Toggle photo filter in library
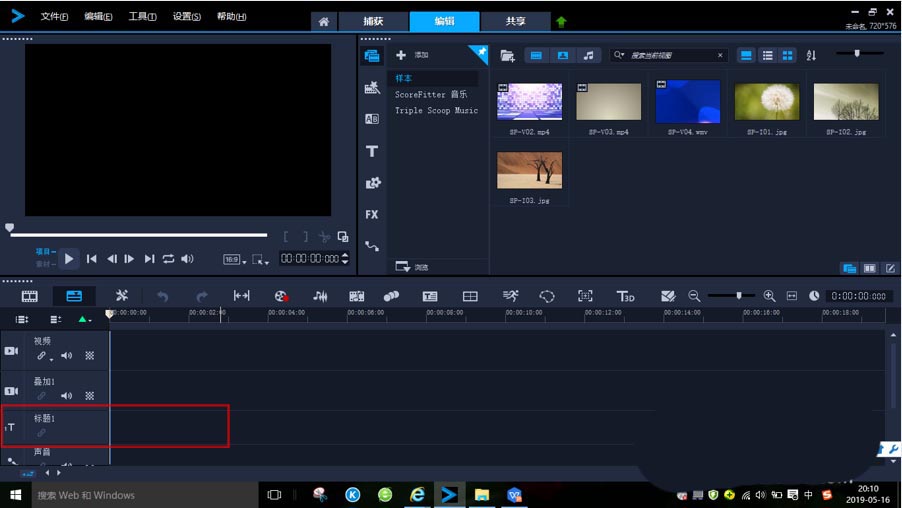This screenshot has height=508, width=902. click(563, 55)
